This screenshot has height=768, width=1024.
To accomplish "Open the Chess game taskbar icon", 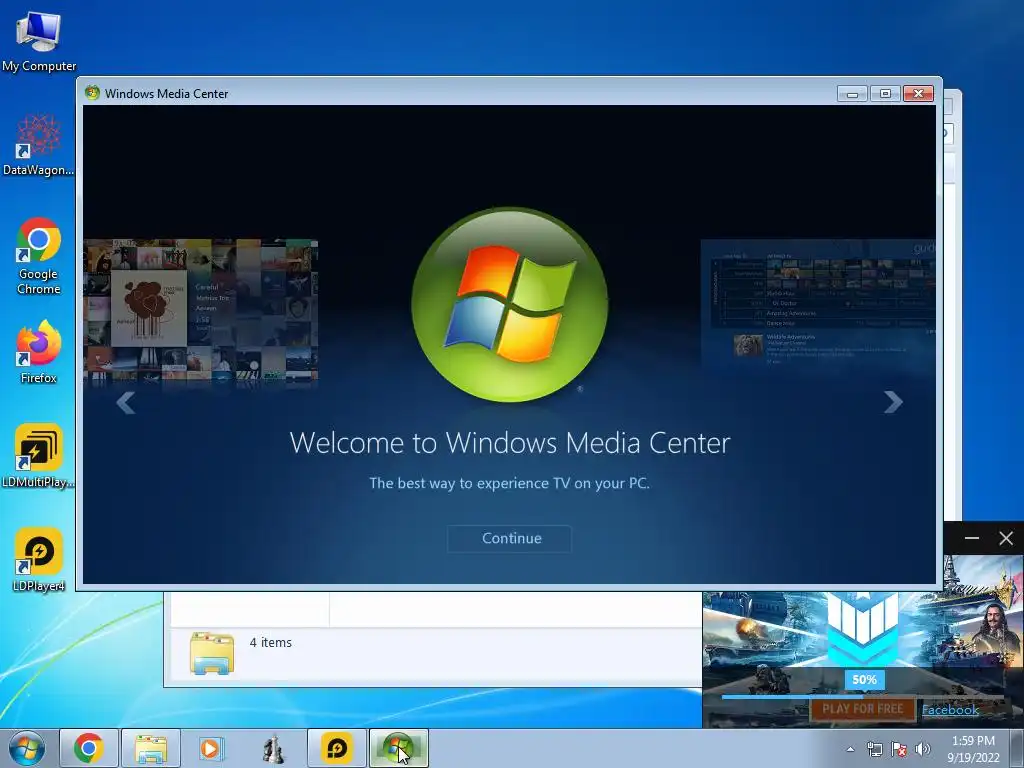I will (273, 748).
